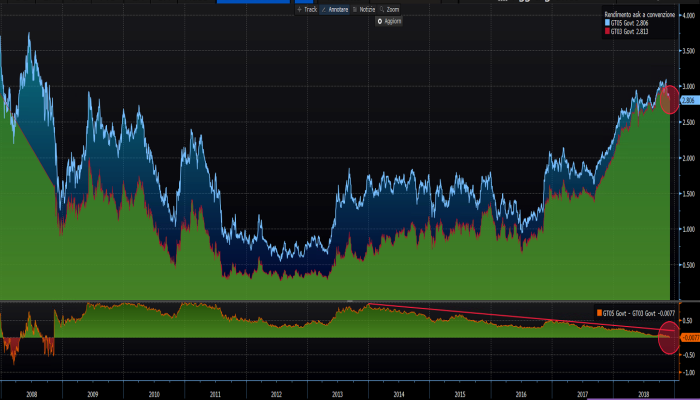Screen dimensions: 700x400
Task: Select the Annotare annotation tool
Action: point(336,8)
